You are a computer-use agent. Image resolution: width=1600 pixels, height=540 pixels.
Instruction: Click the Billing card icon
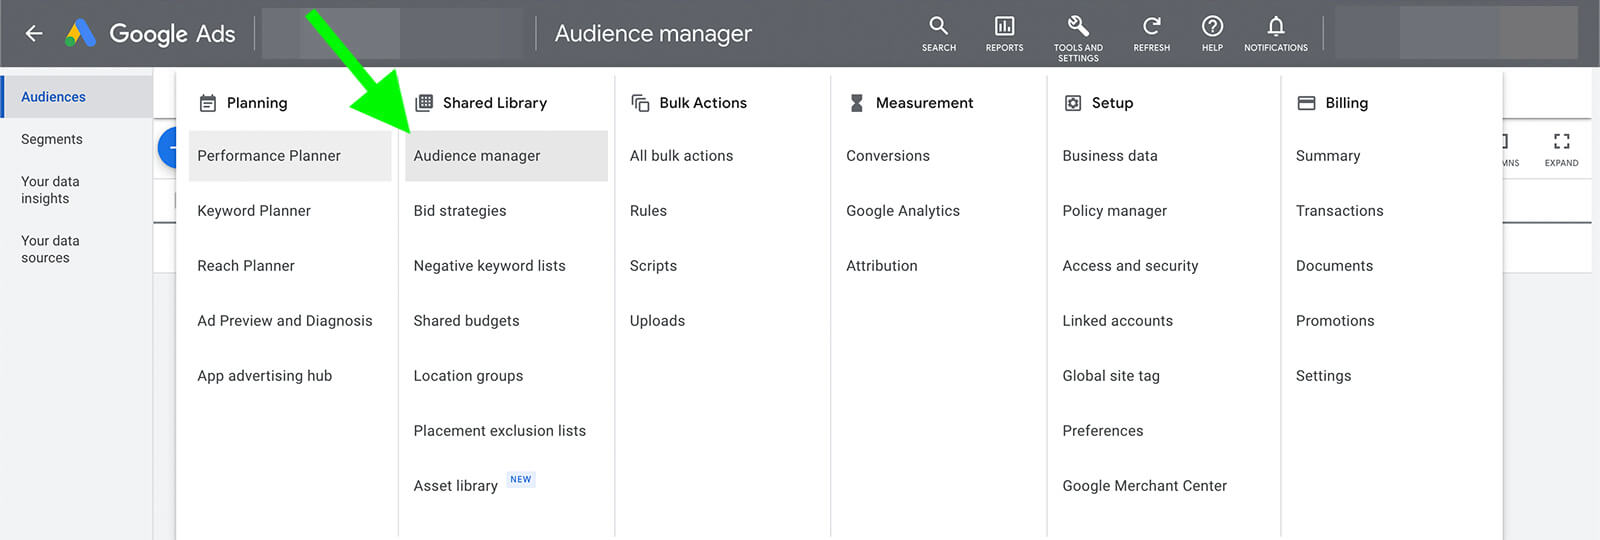(1306, 103)
